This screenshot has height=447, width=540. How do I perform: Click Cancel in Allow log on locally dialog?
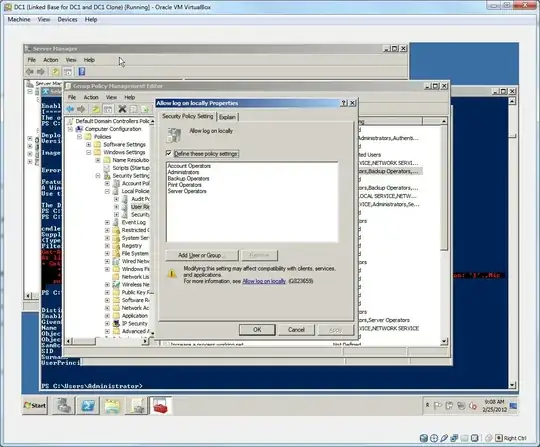(x=296, y=330)
